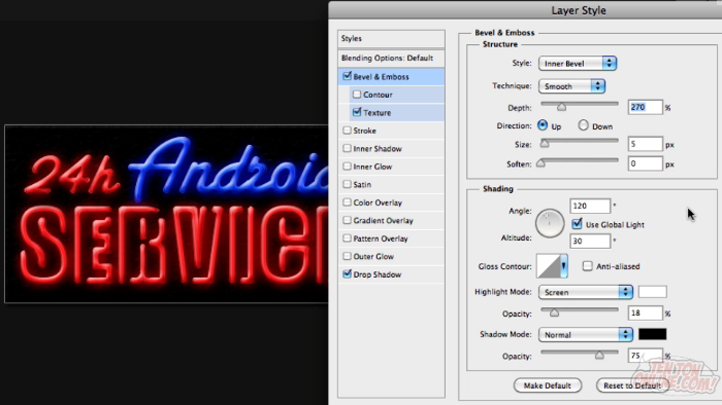The width and height of the screenshot is (722, 405).
Task: Click the Reset to Default button
Action: pos(632,385)
